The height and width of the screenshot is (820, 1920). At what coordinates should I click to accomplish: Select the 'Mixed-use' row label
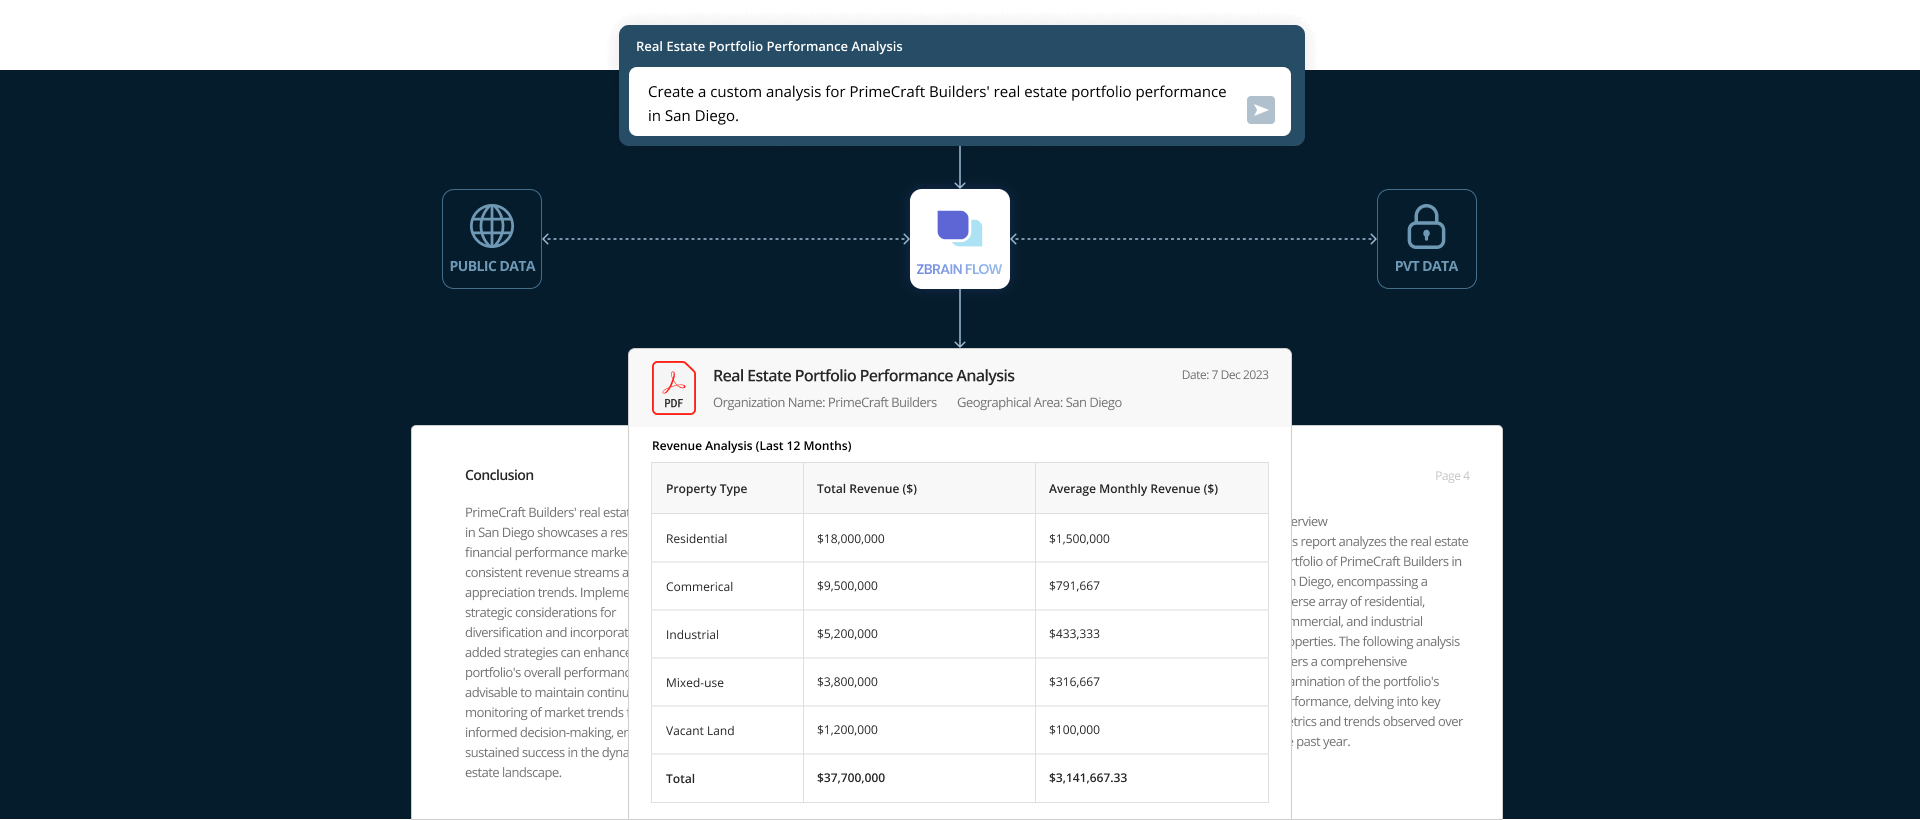tap(695, 683)
